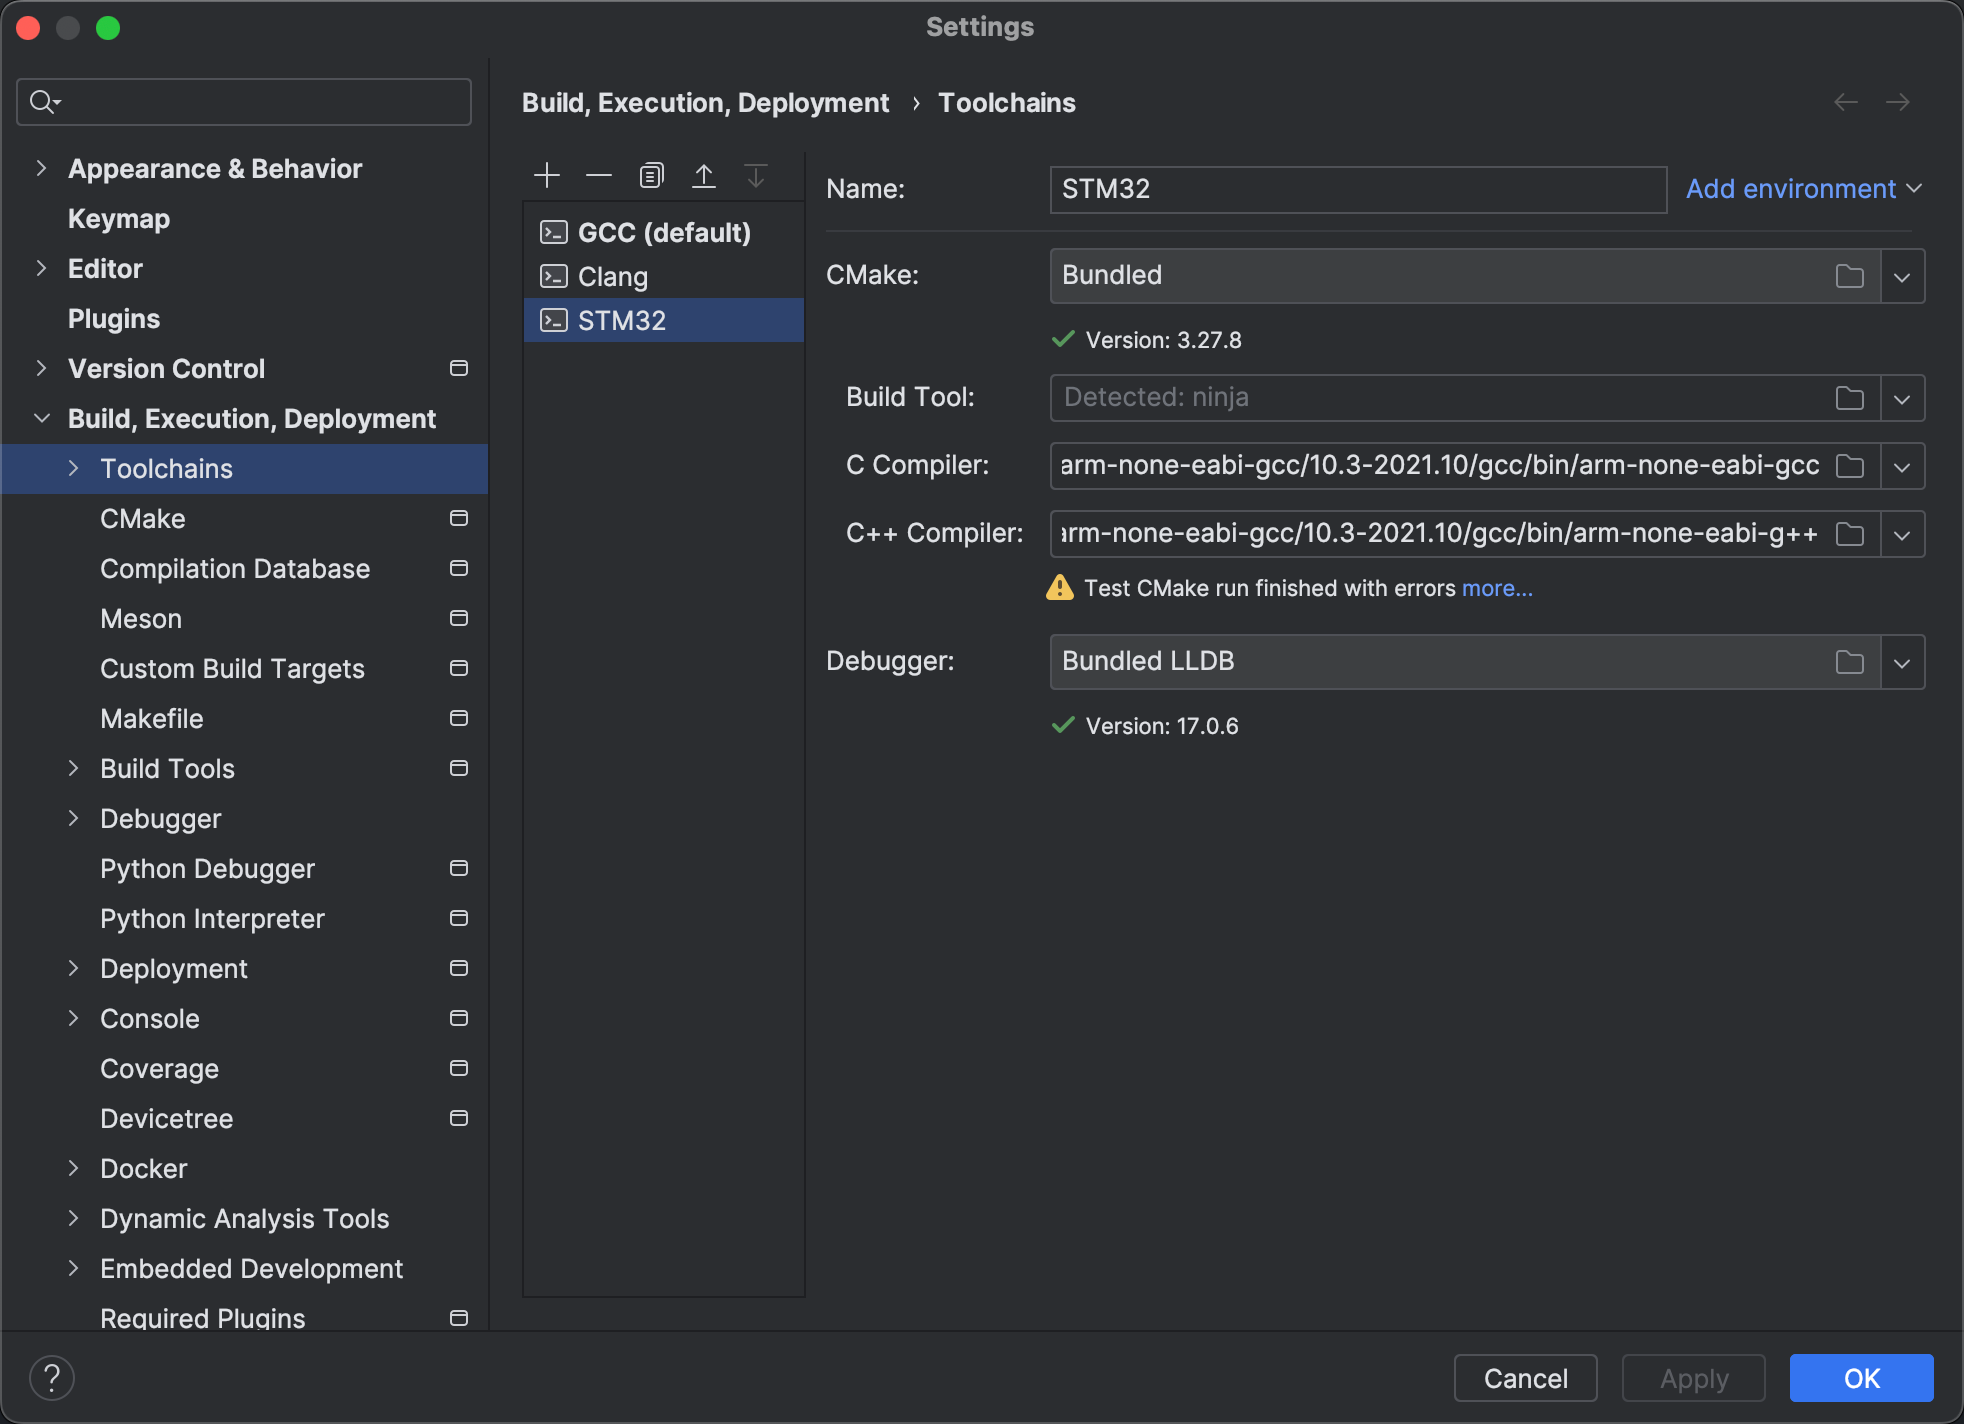
Task: Collapse Build, Execution, Deployment section
Action: [x=41, y=418]
